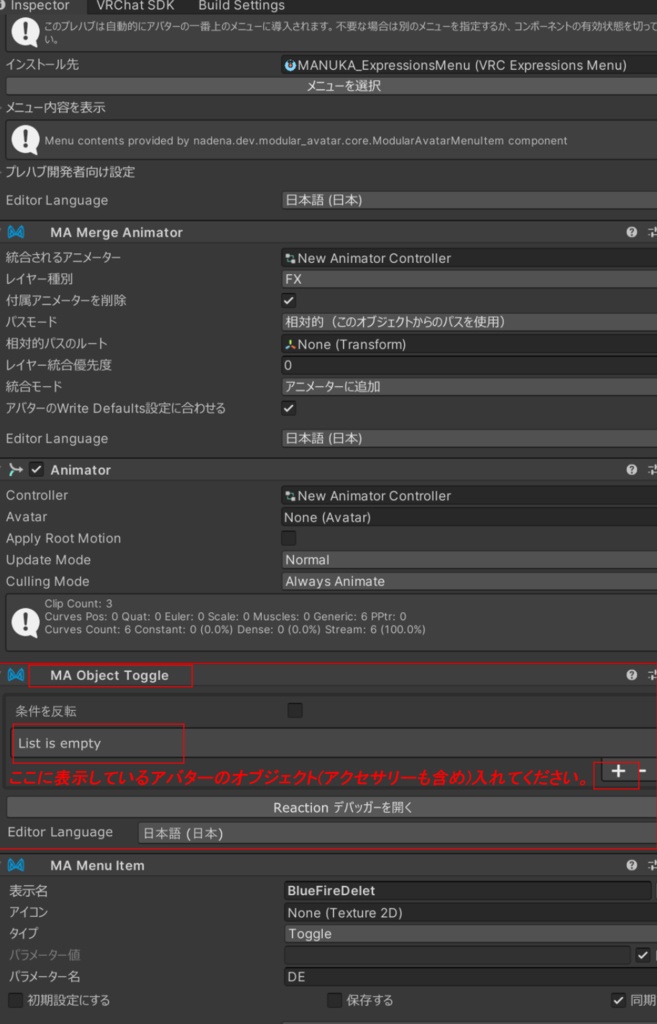657x1024 pixels.
Task: Click the List is empty text
Action: click(x=59, y=743)
